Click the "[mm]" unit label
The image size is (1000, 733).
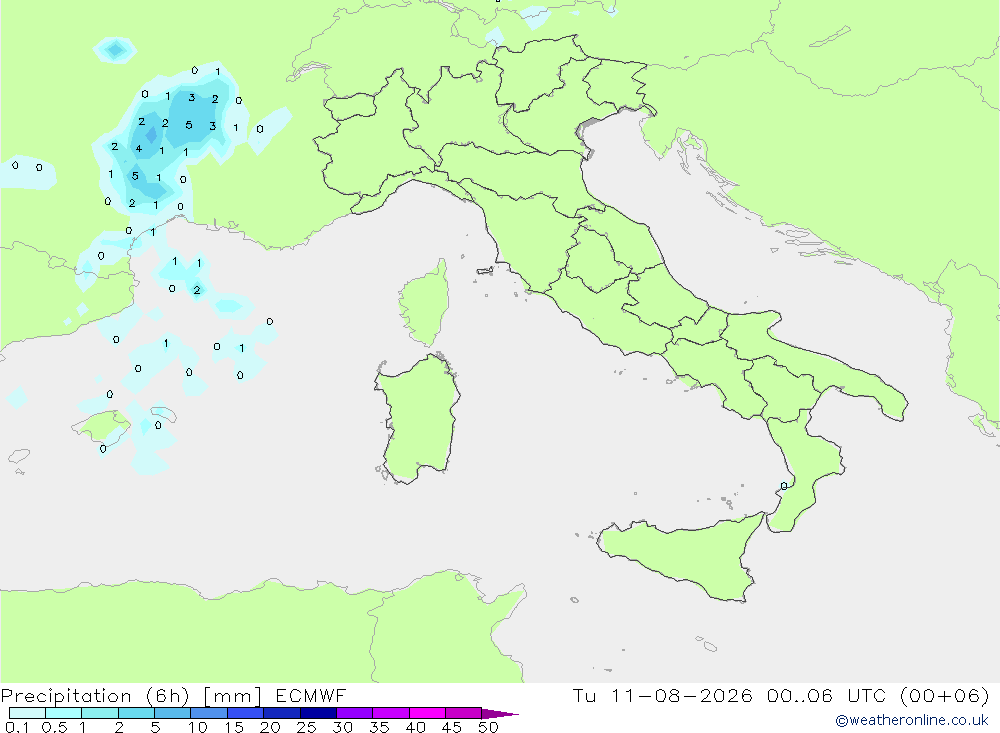tap(232, 696)
